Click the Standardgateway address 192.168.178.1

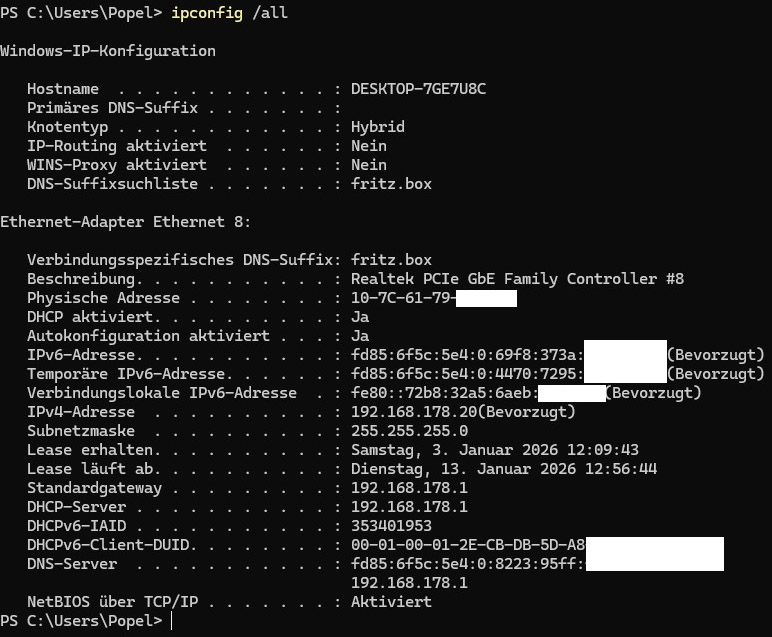pos(409,488)
